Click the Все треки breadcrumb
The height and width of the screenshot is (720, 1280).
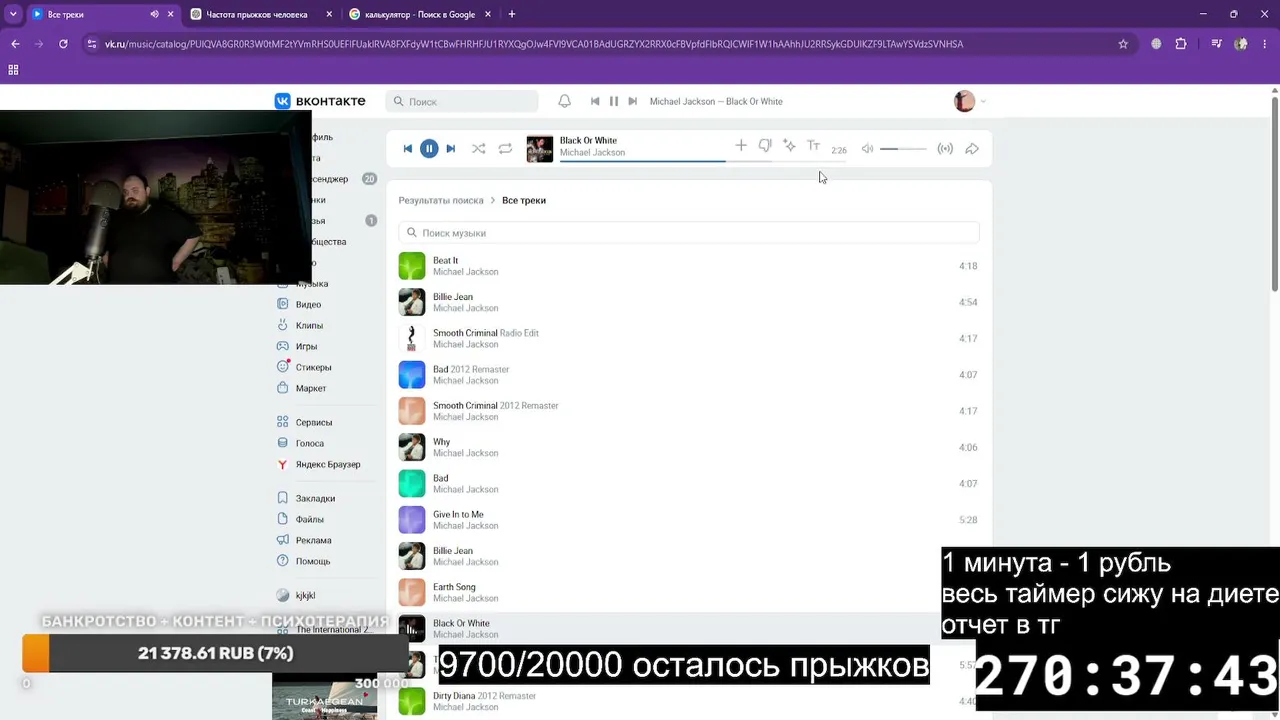coord(524,200)
